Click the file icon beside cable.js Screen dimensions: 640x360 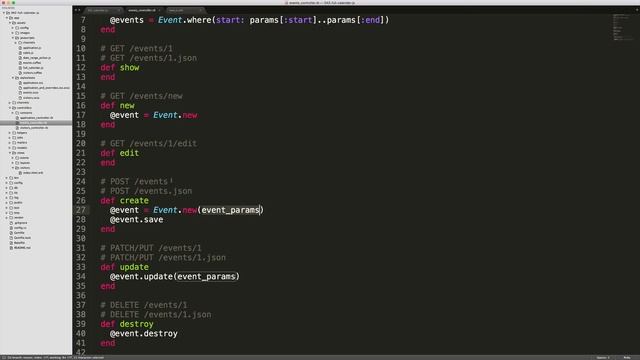(20, 53)
